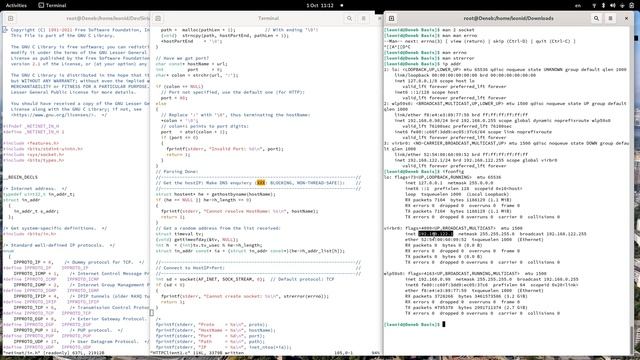Open the Bluetooth indicator in the top bar
Screen dimensions: 640x360
coord(603,5)
